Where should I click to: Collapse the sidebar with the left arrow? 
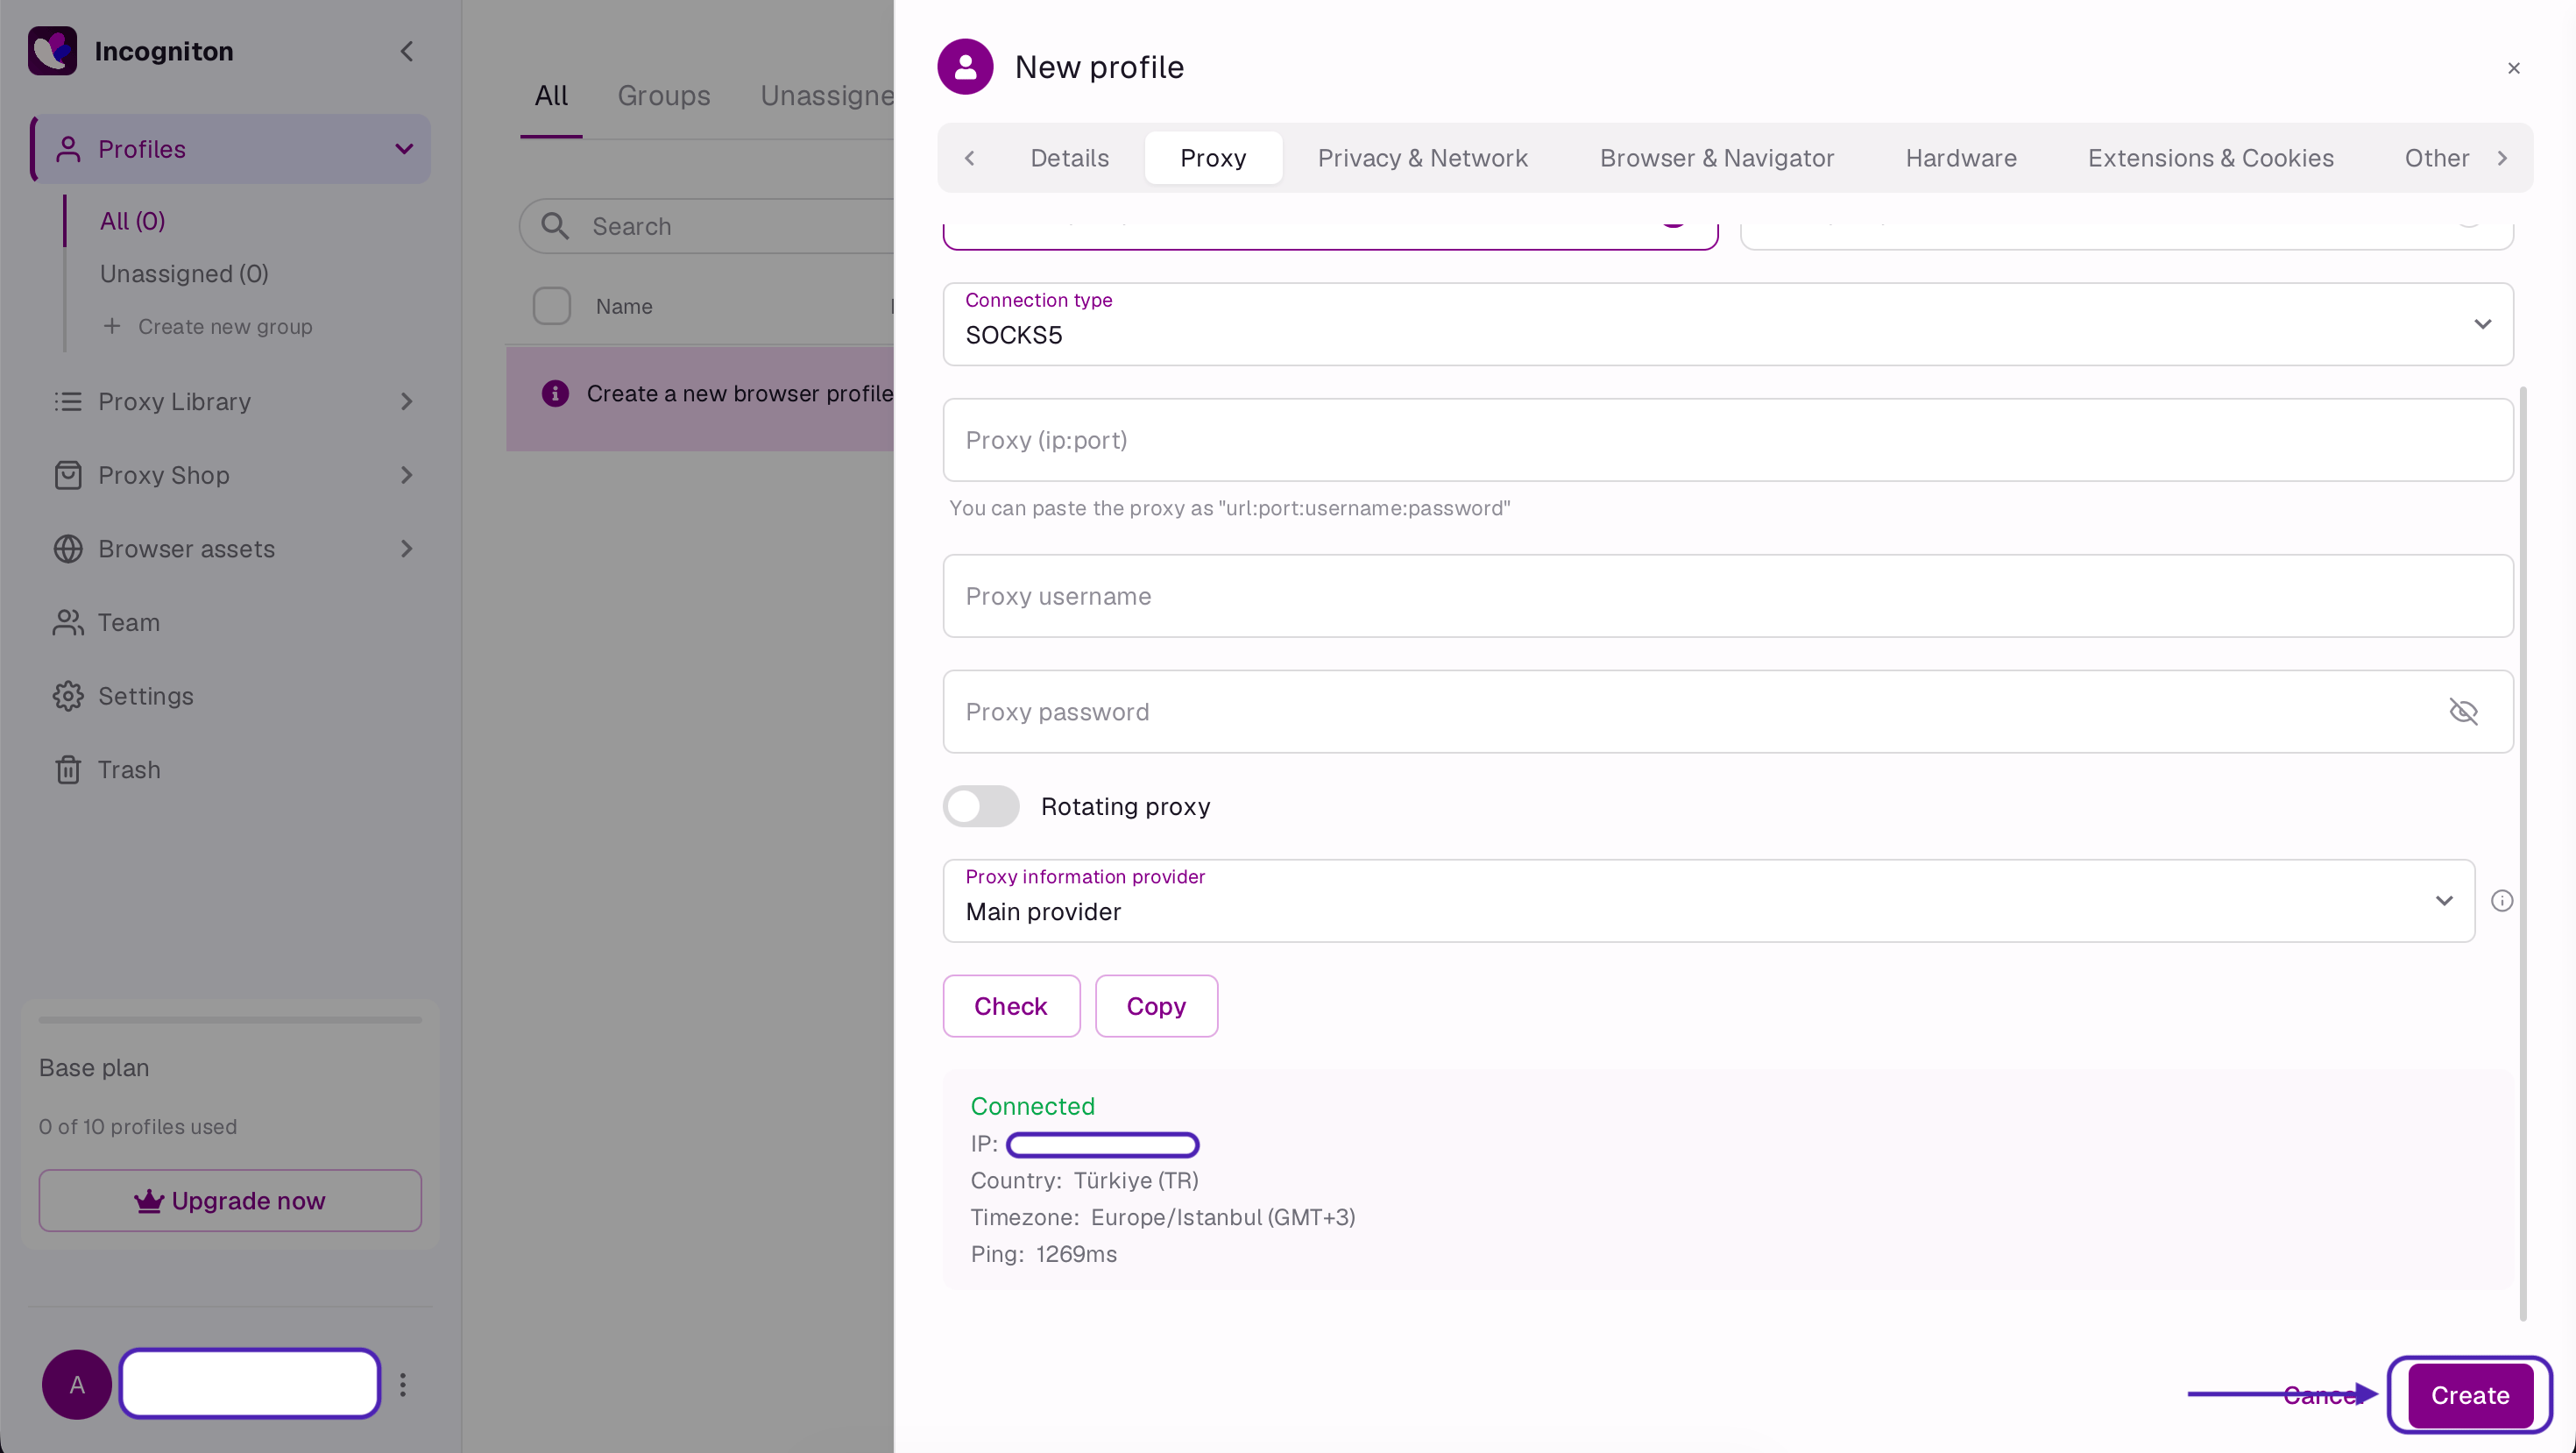pyautogui.click(x=406, y=51)
